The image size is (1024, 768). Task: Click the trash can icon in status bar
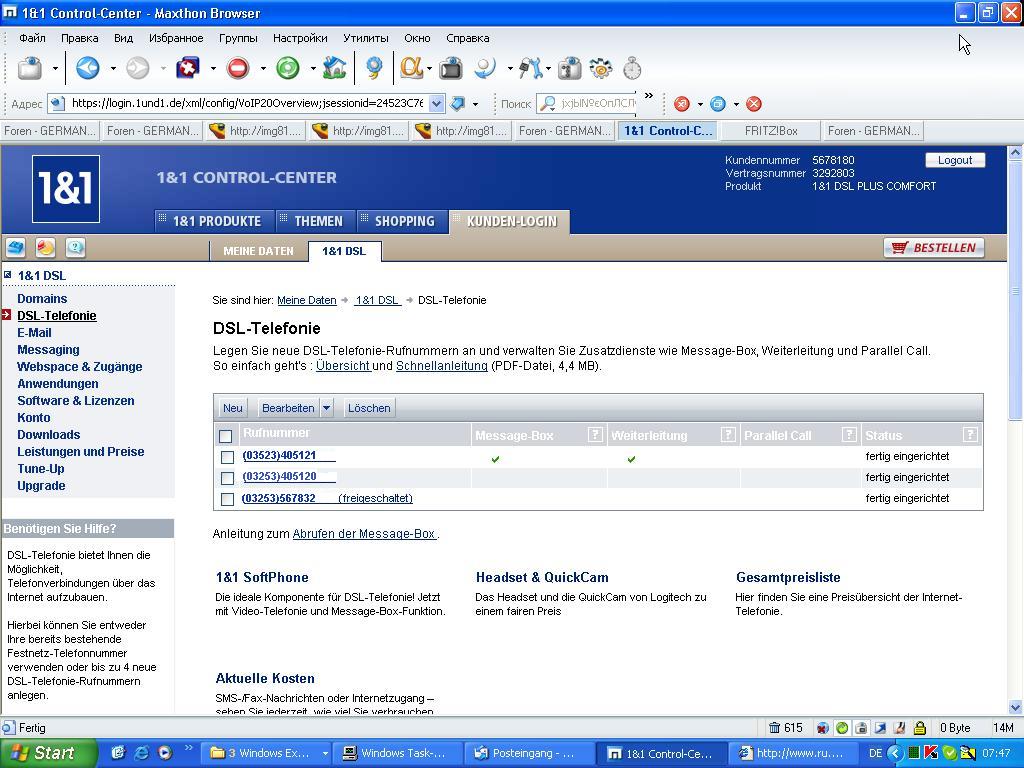[x=775, y=728]
